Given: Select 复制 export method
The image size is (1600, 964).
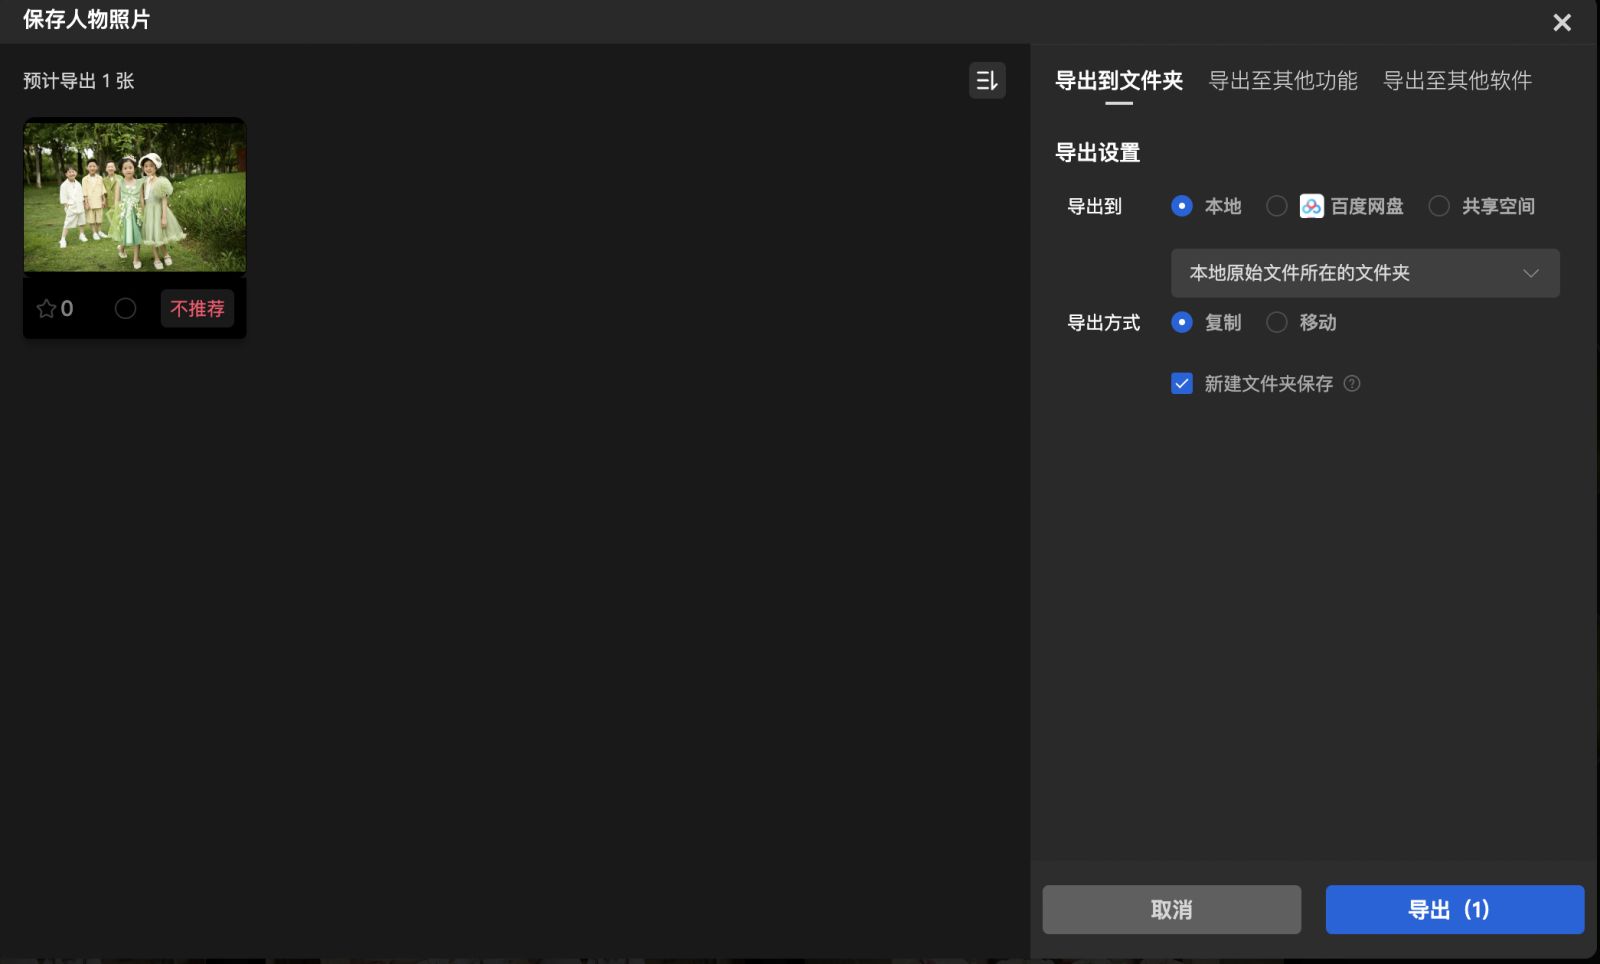Looking at the screenshot, I should [1182, 322].
